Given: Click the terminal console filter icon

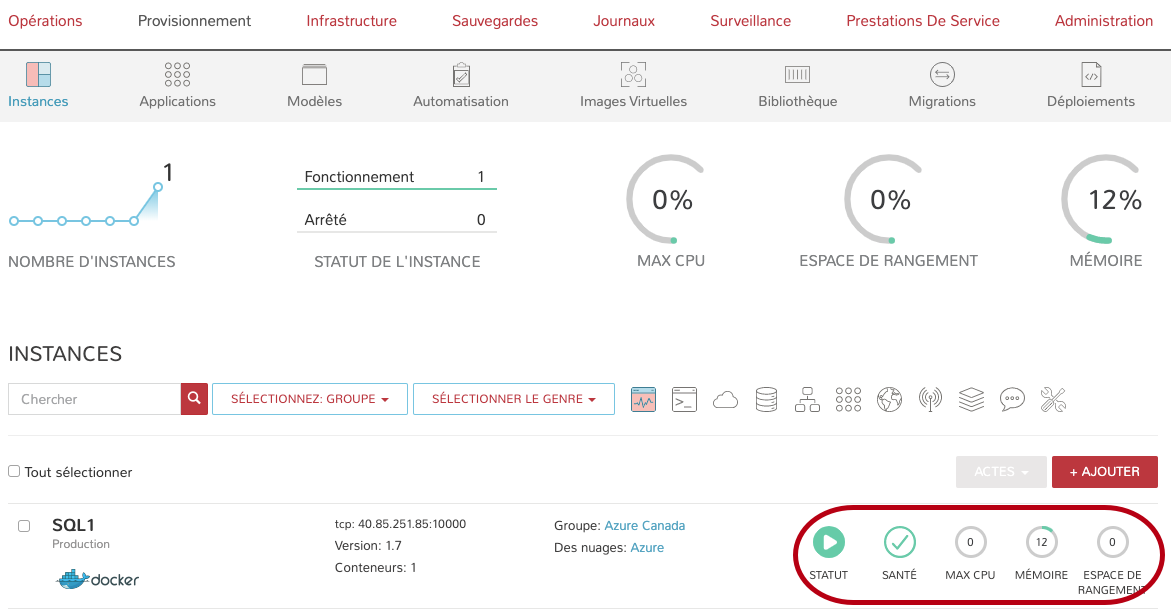Looking at the screenshot, I should pos(684,400).
